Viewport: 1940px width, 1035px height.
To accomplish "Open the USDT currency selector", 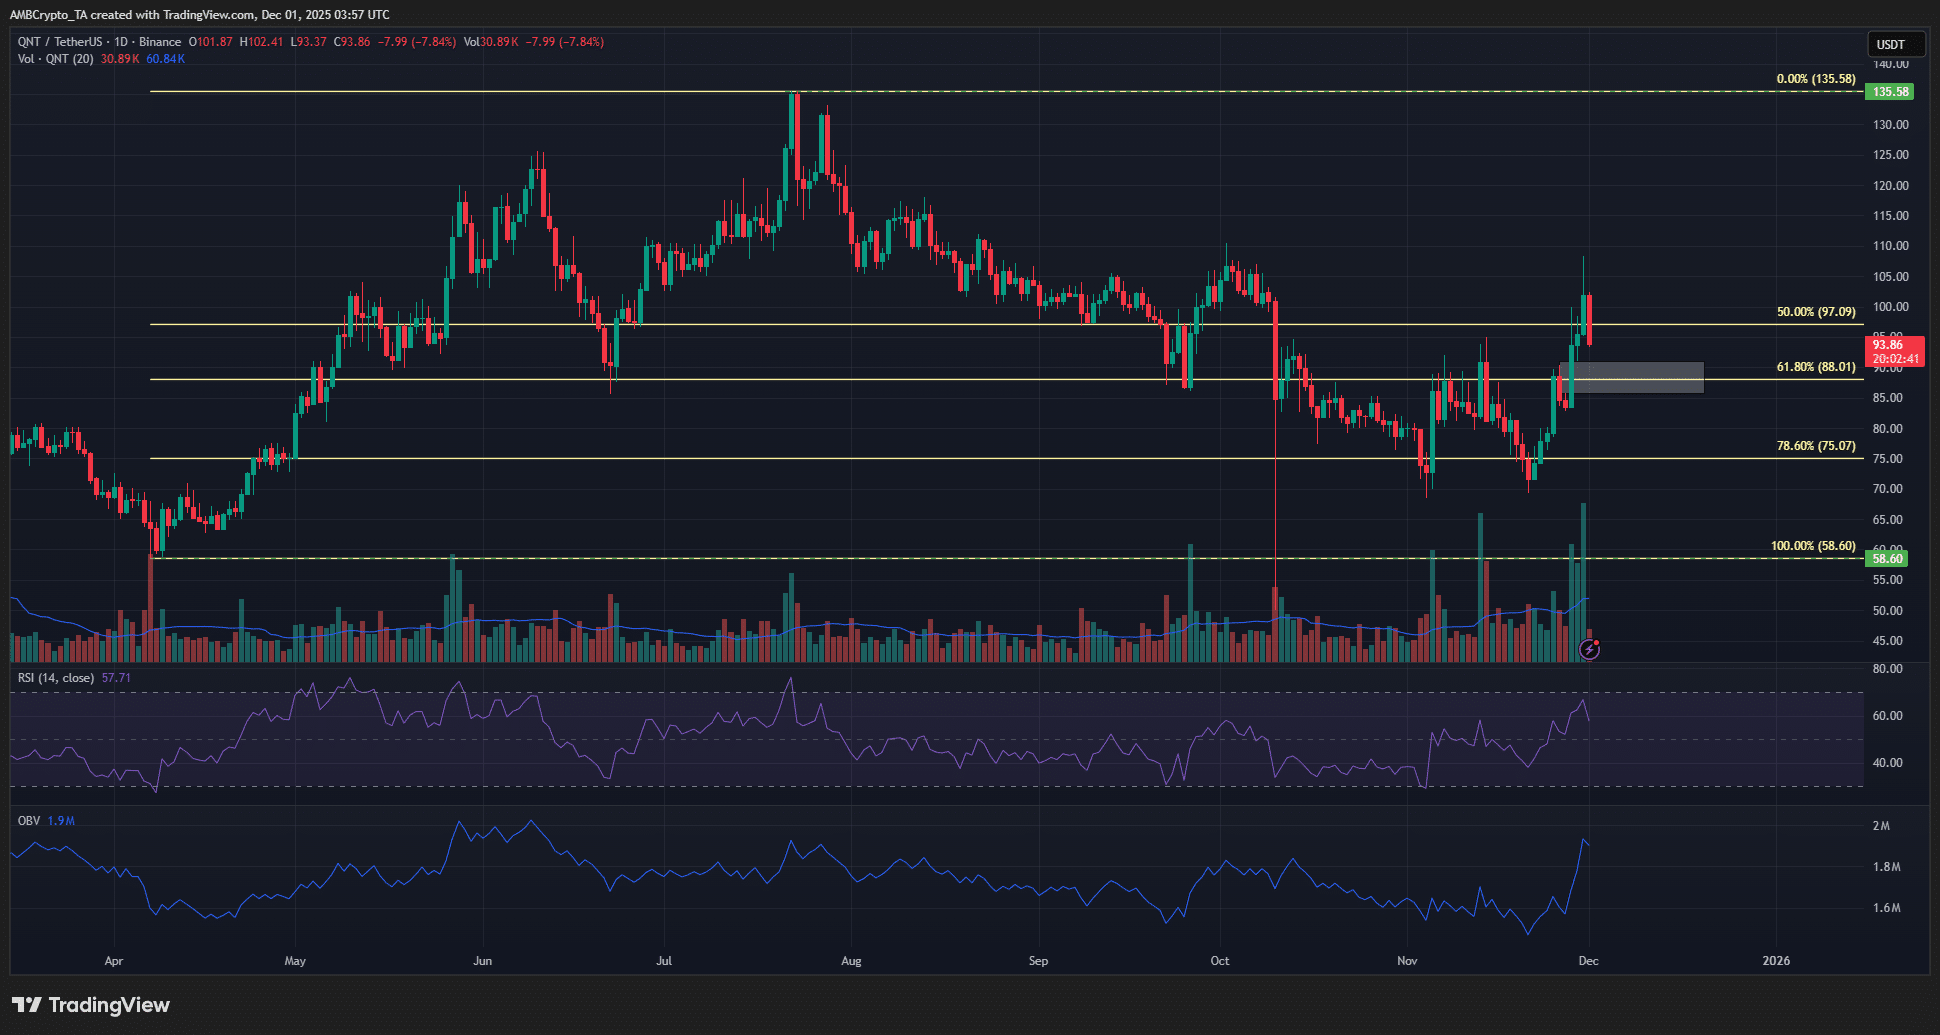I will click(x=1896, y=44).
